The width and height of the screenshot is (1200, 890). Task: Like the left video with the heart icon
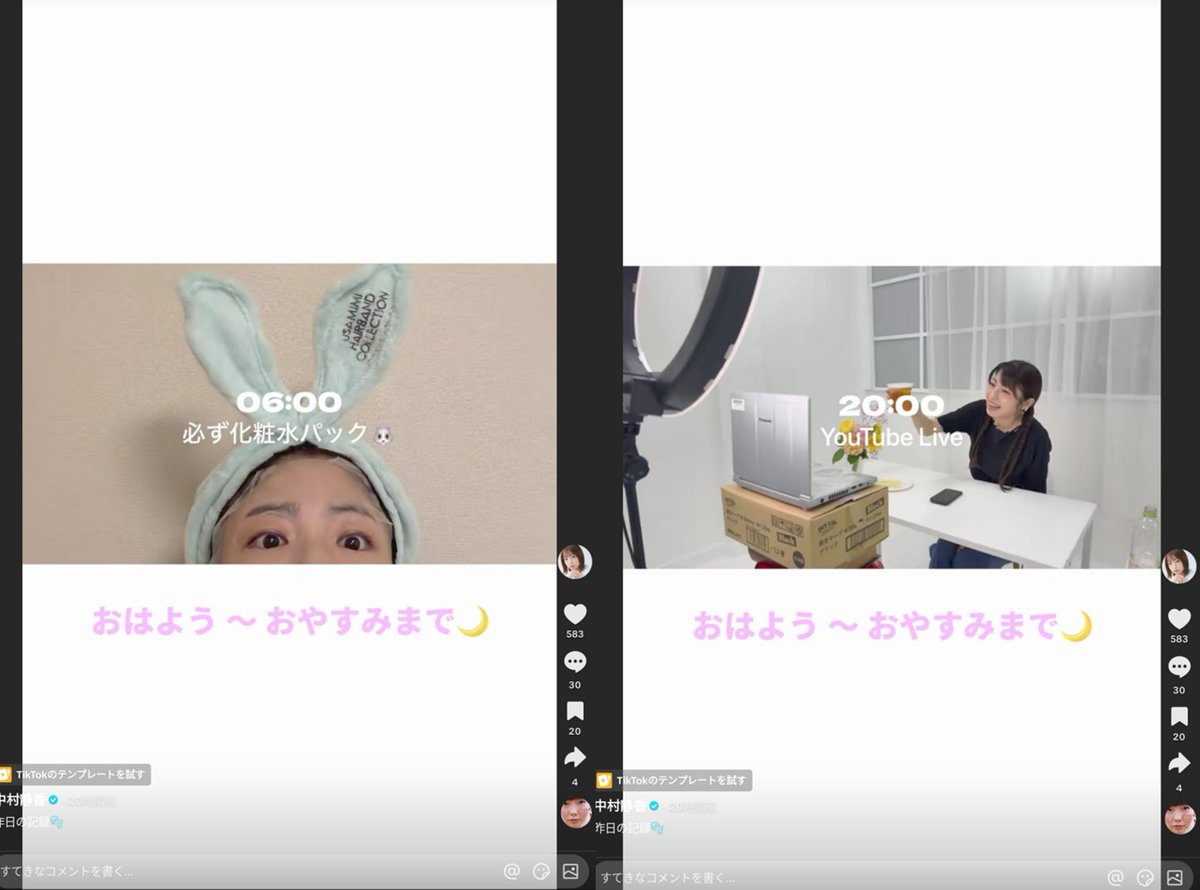[575, 614]
